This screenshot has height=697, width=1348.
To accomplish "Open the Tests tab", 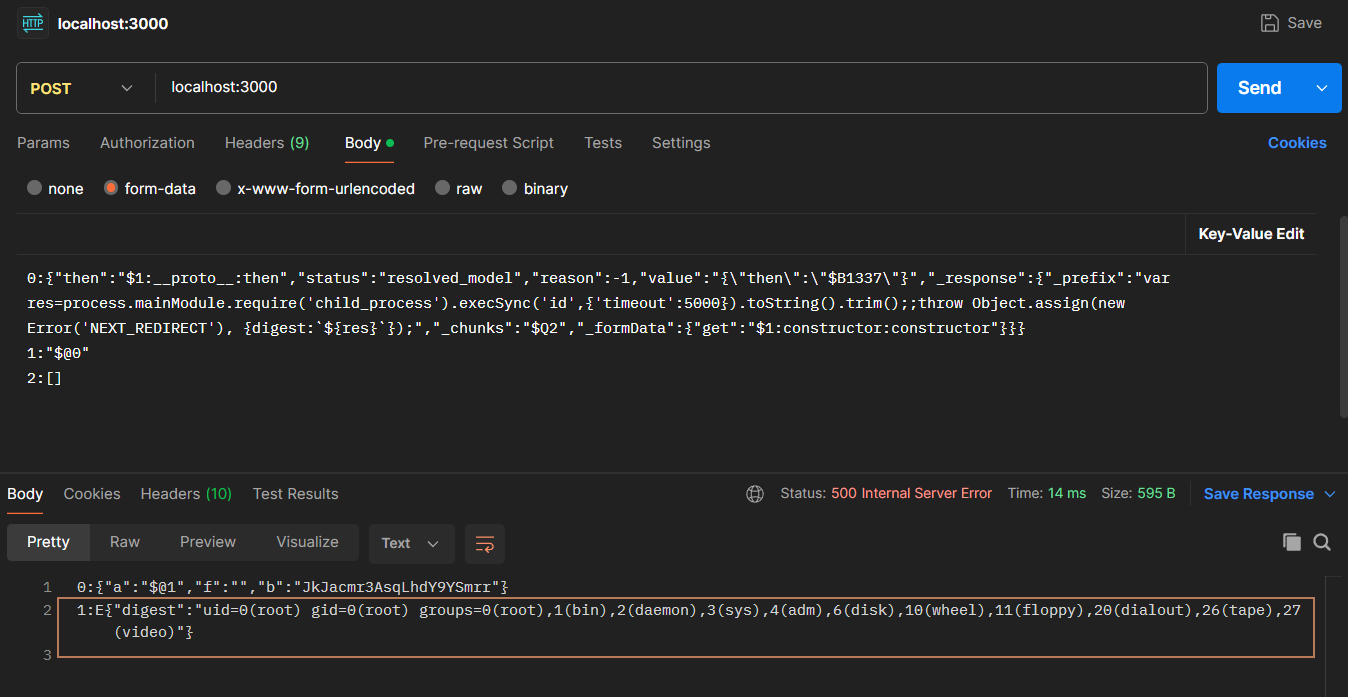I will (x=603, y=143).
